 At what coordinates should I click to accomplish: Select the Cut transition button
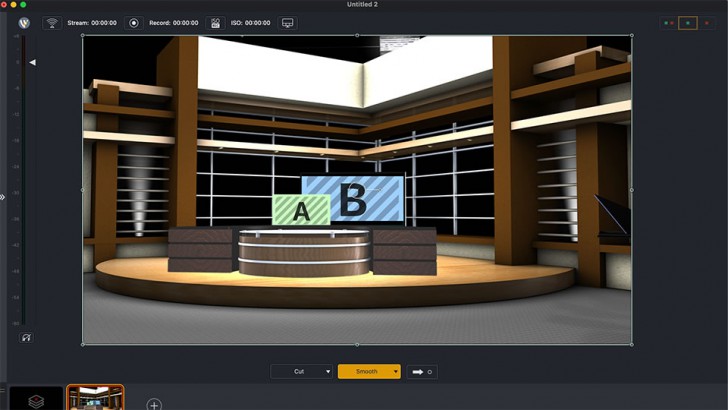(x=299, y=371)
